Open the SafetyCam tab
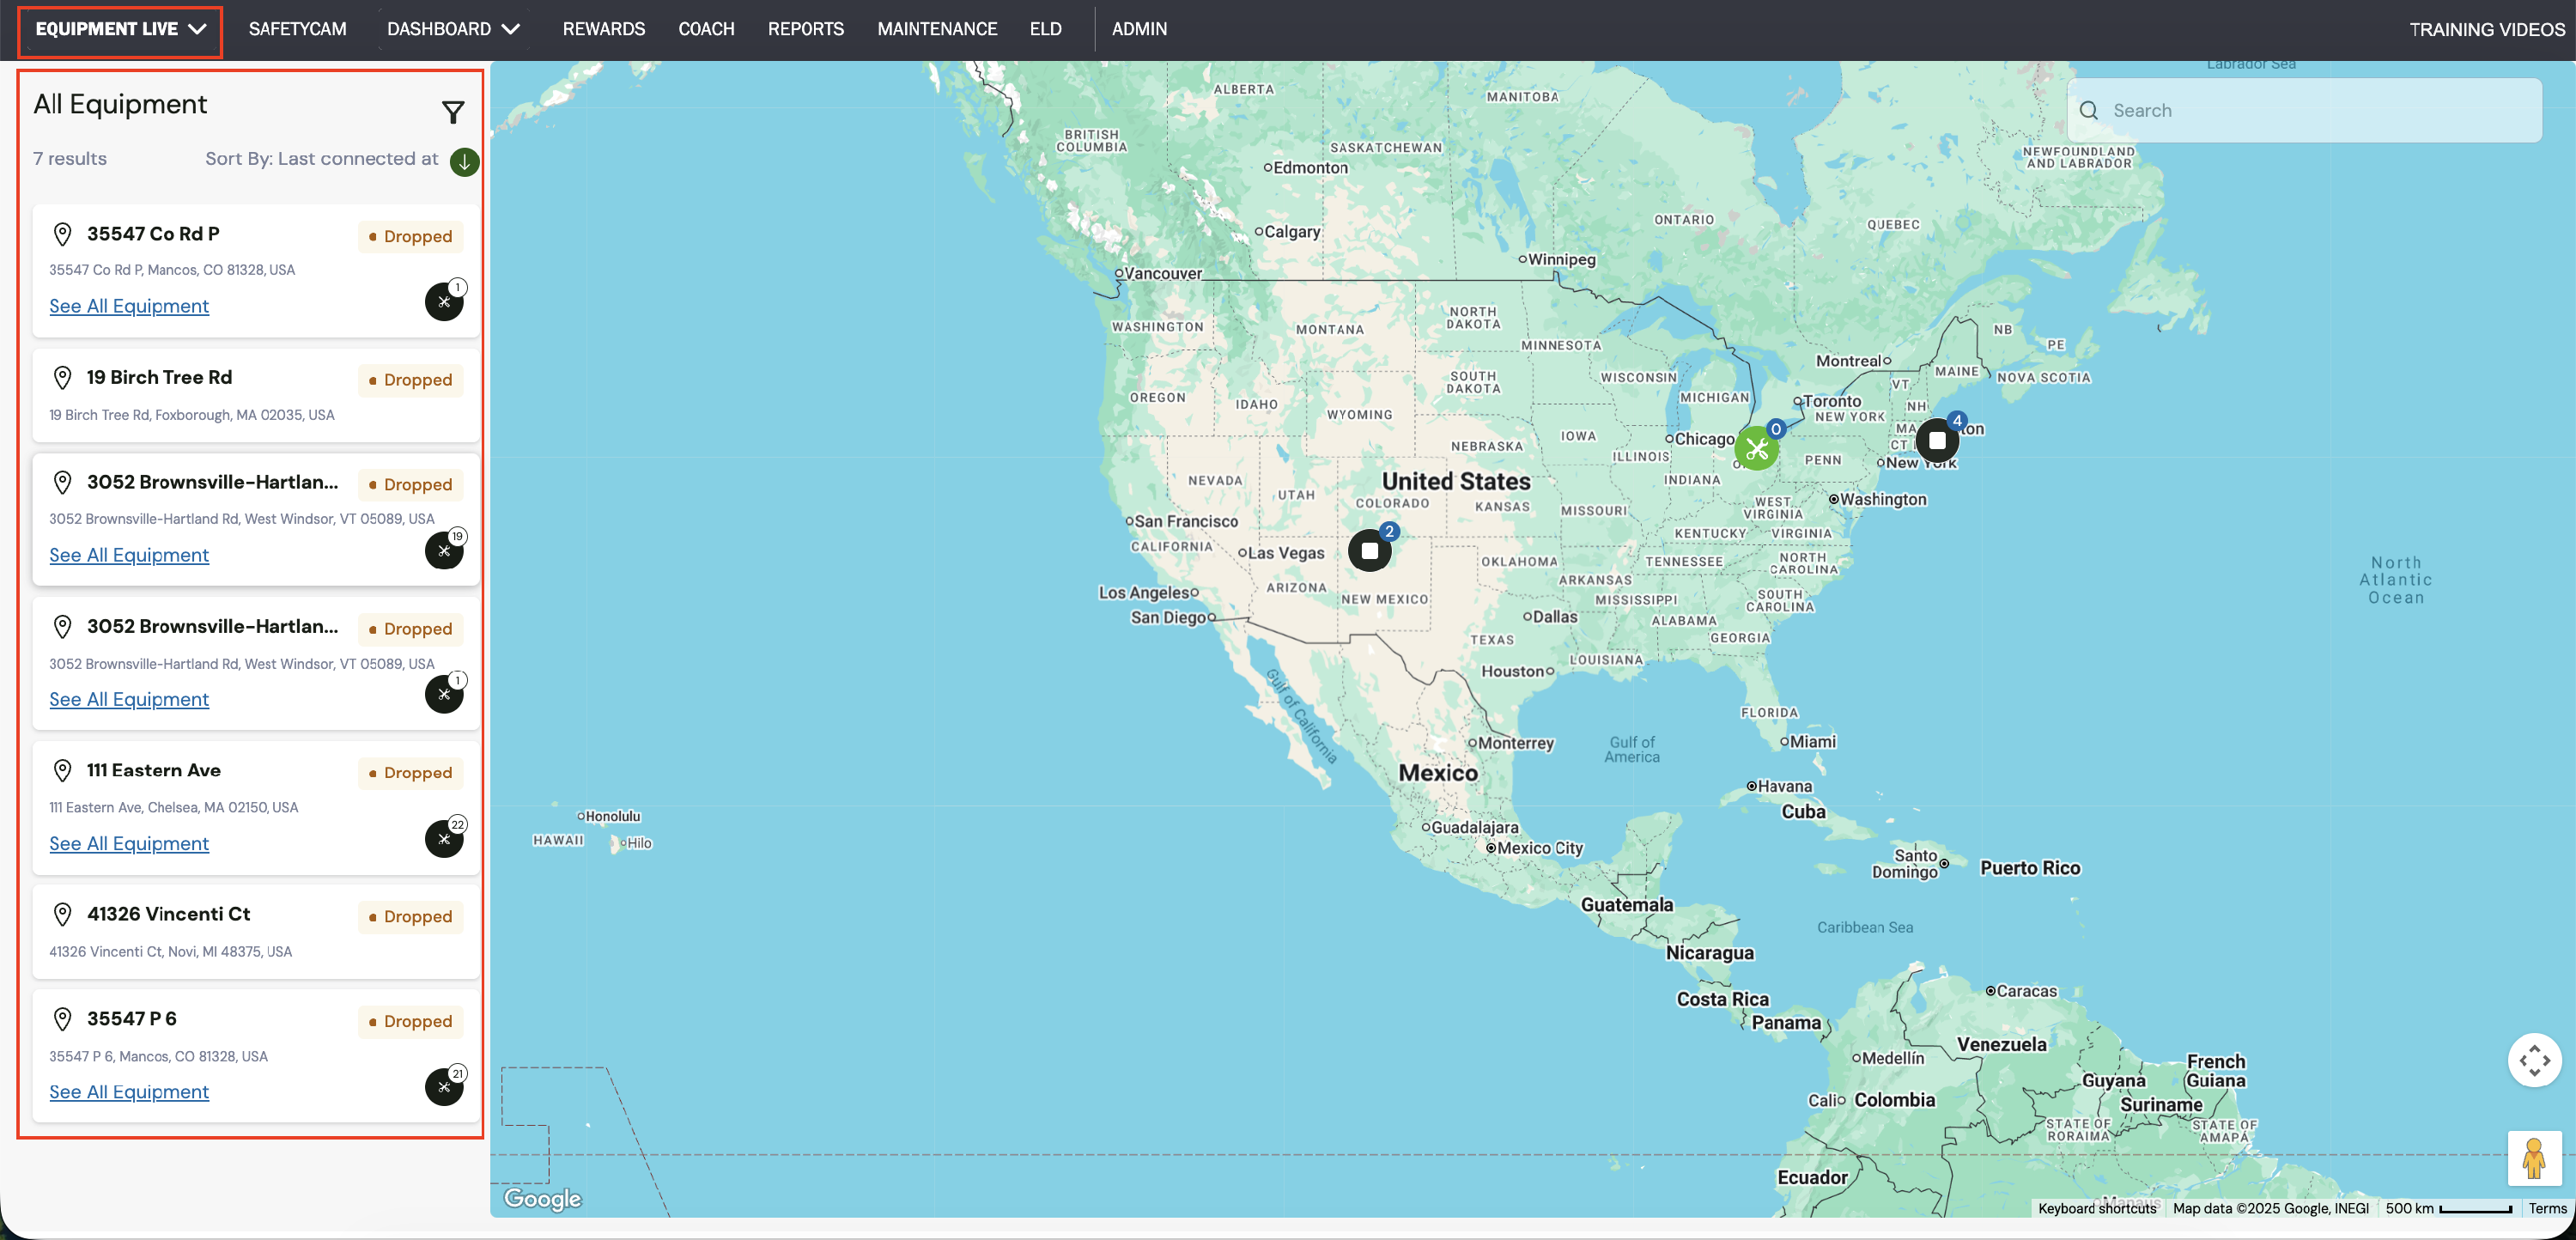The height and width of the screenshot is (1240, 2576). click(x=297, y=29)
